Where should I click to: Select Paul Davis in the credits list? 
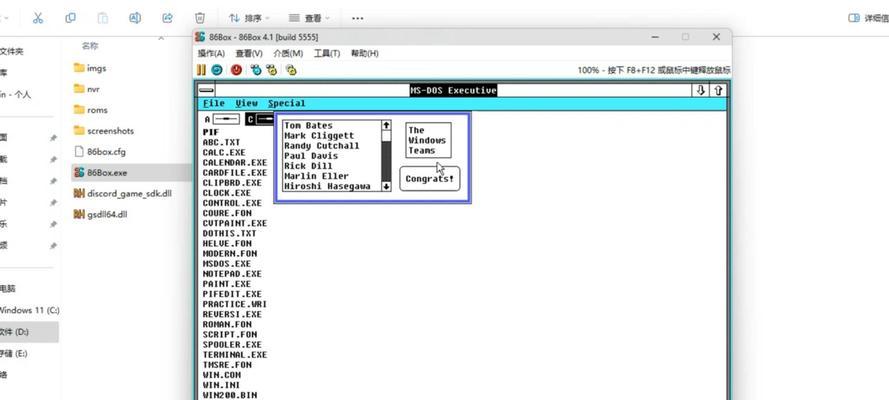(311, 156)
